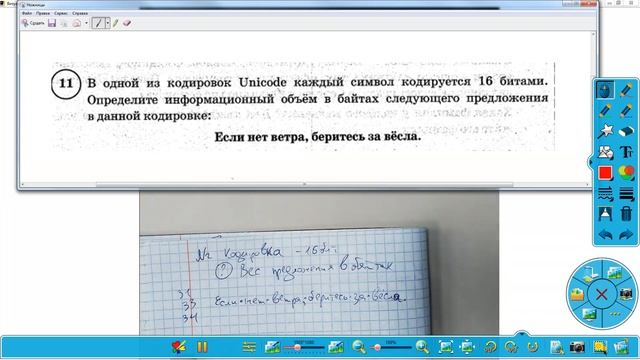The width and height of the screenshot is (640, 360).
Task: Take a snapshot with the bottom bar camera icon
Action: (577, 347)
